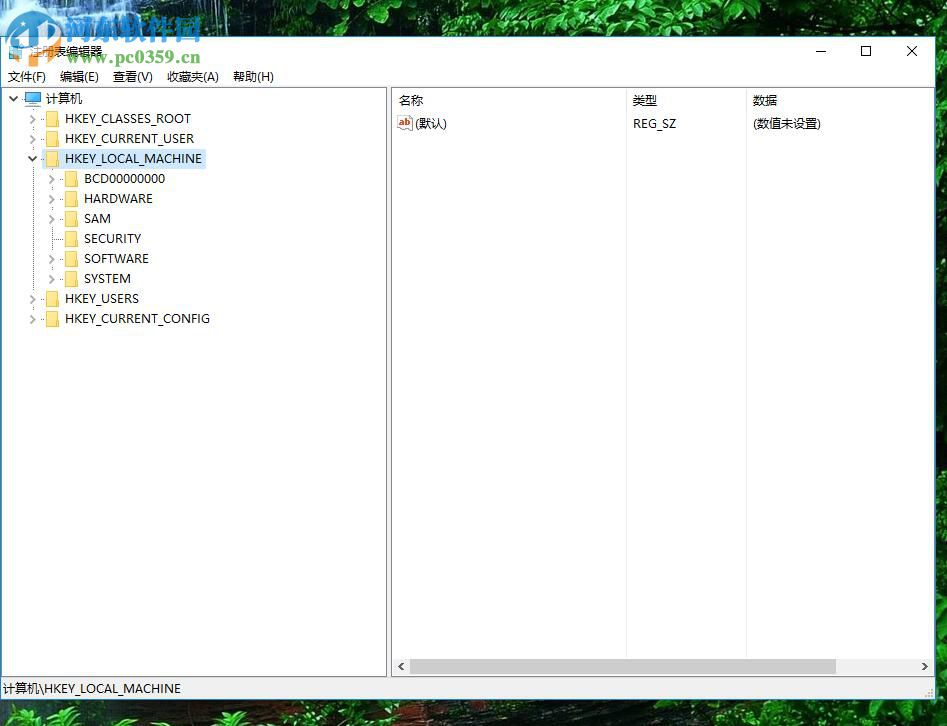The height and width of the screenshot is (726, 947).
Task: Click the SOFTWARE folder icon
Action: tap(71, 259)
